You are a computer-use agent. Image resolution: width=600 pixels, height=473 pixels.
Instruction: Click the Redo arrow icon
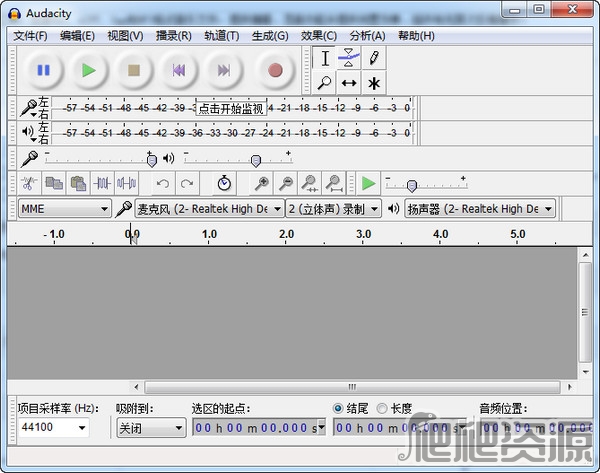(187, 184)
